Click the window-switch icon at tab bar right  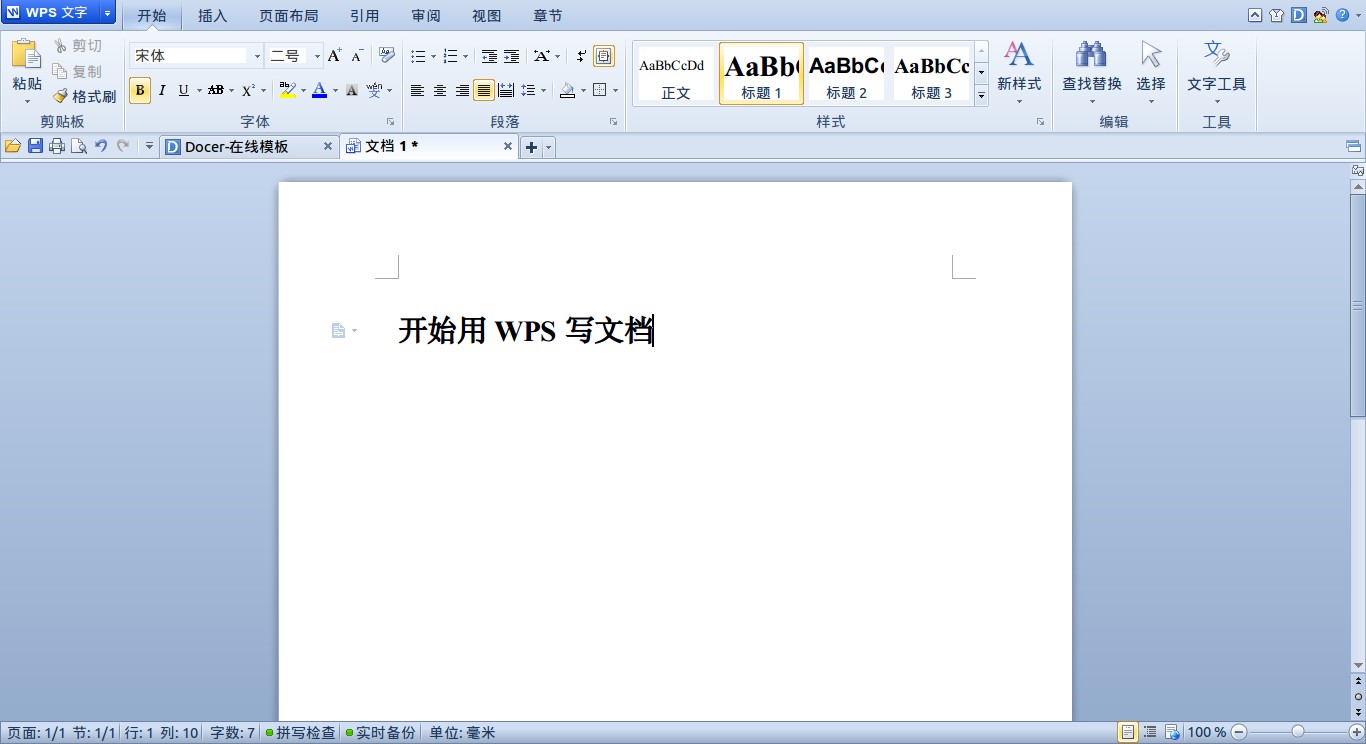pyautogui.click(x=1353, y=146)
